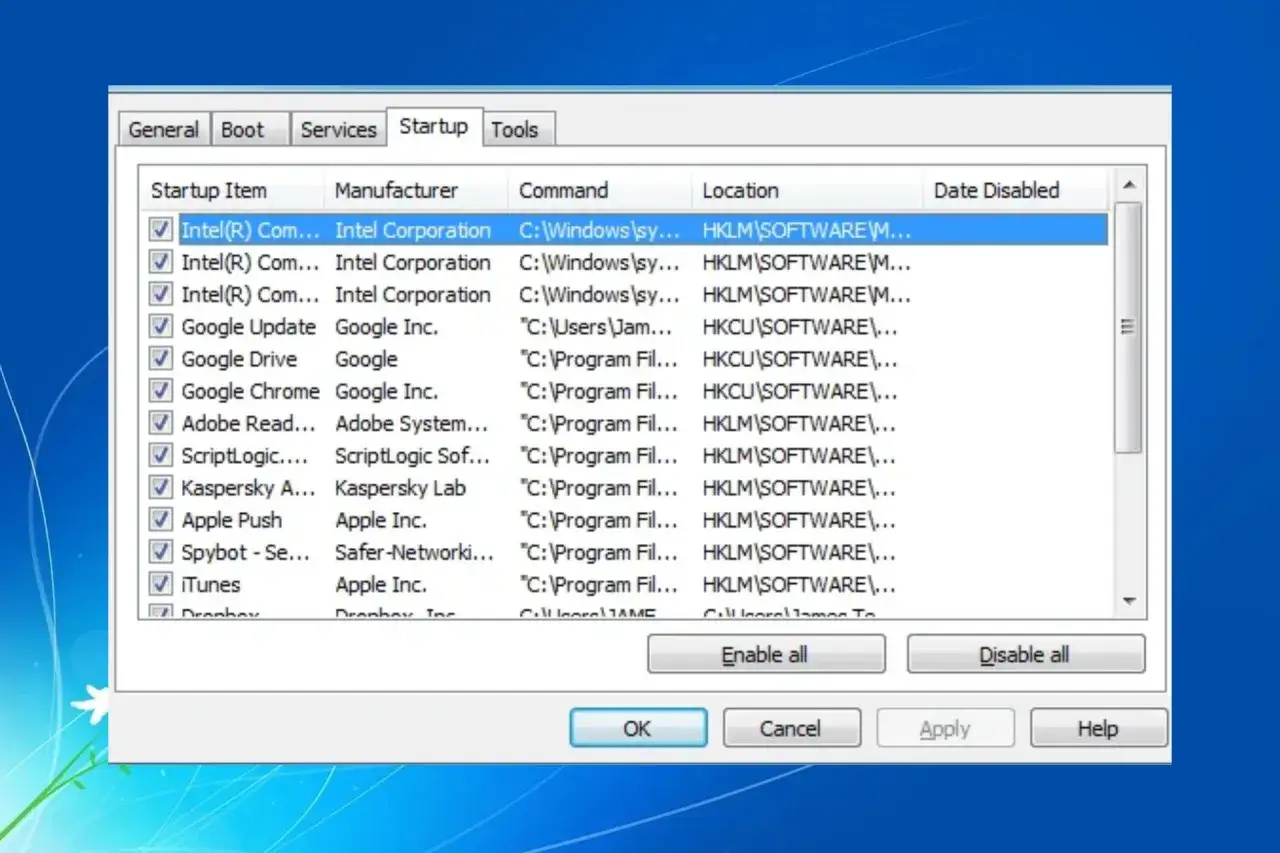This screenshot has width=1280, height=853.
Task: Select the Adobe Read… row text
Action: [x=248, y=423]
